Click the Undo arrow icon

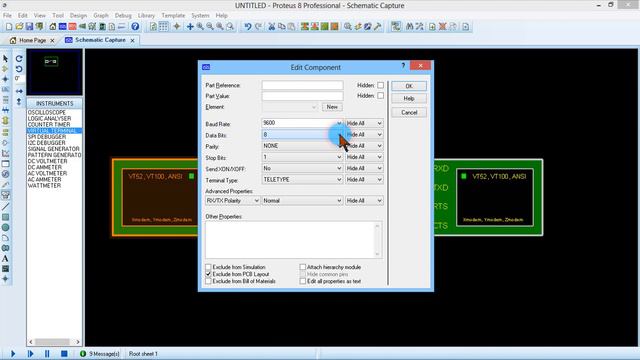point(248,27)
